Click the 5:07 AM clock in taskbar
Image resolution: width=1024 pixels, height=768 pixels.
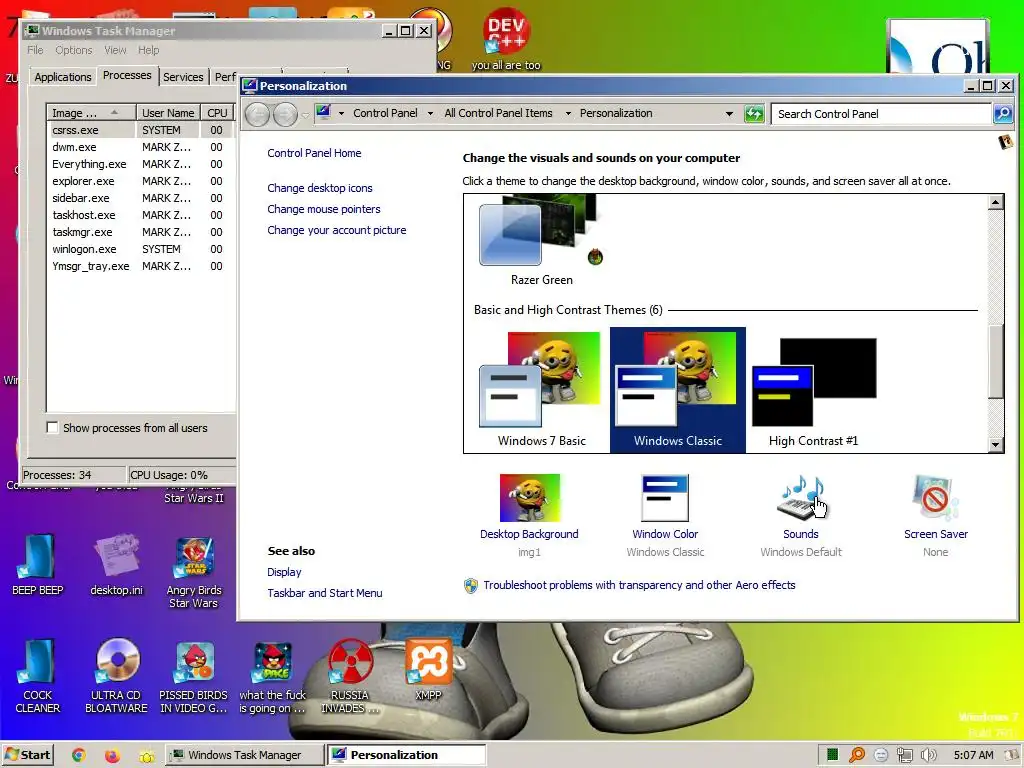point(973,755)
